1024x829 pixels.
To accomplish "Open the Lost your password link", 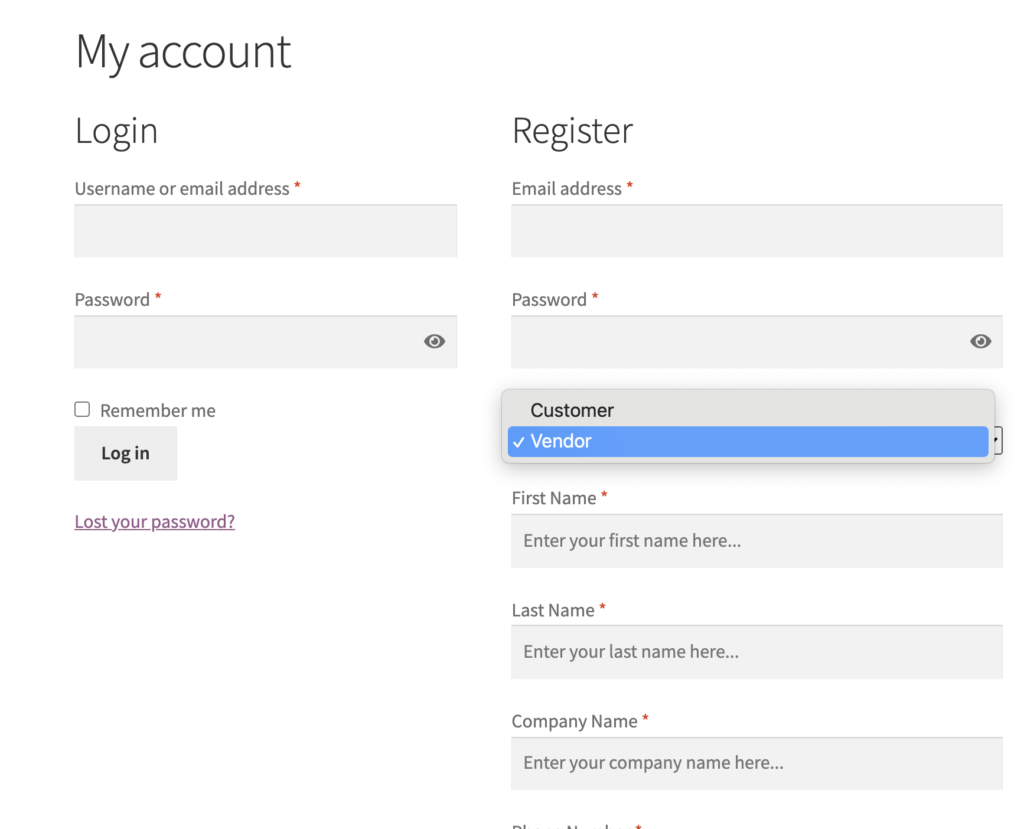I will point(155,521).
